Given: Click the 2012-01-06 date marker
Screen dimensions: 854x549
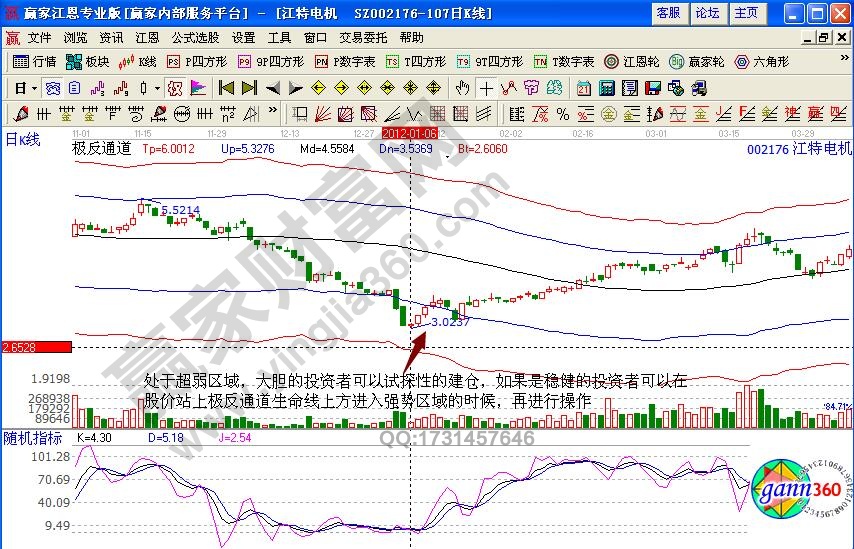Looking at the screenshot, I should (409, 132).
